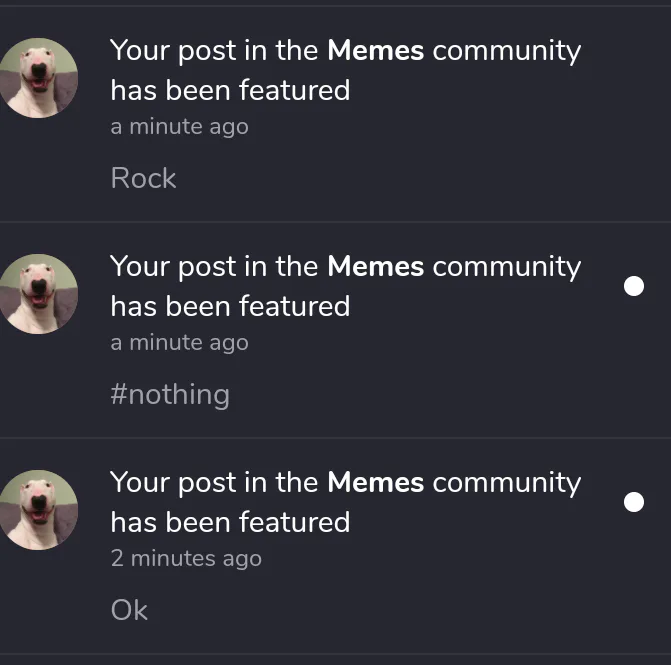Viewport: 671px width, 665px height.
Task: Open the post titled Rock
Action: (x=143, y=178)
